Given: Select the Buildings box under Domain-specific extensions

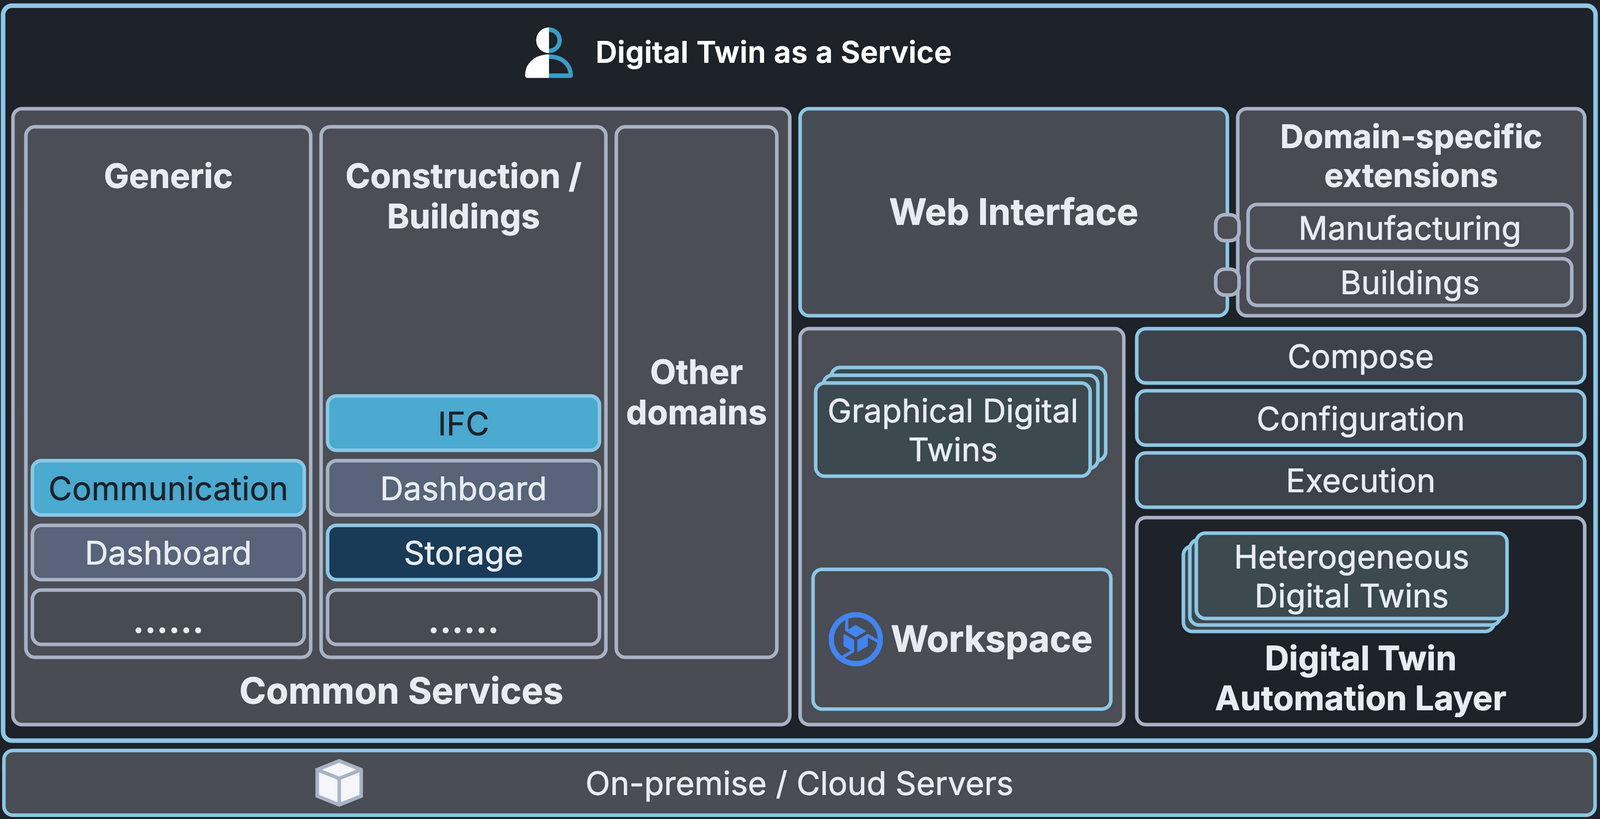Looking at the screenshot, I should tap(1410, 282).
